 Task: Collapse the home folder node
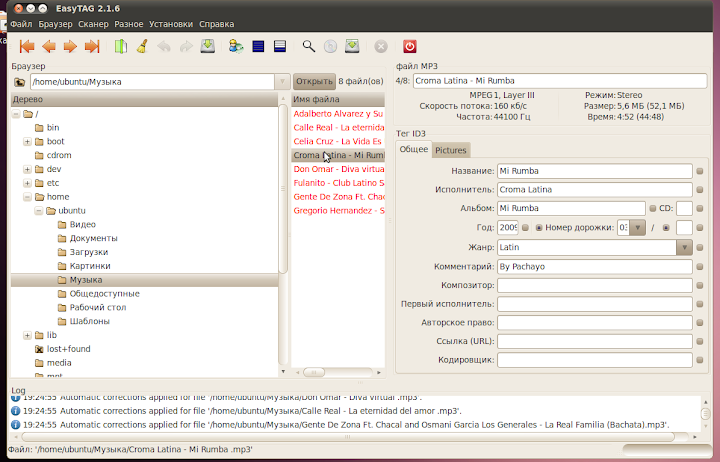tap(28, 197)
